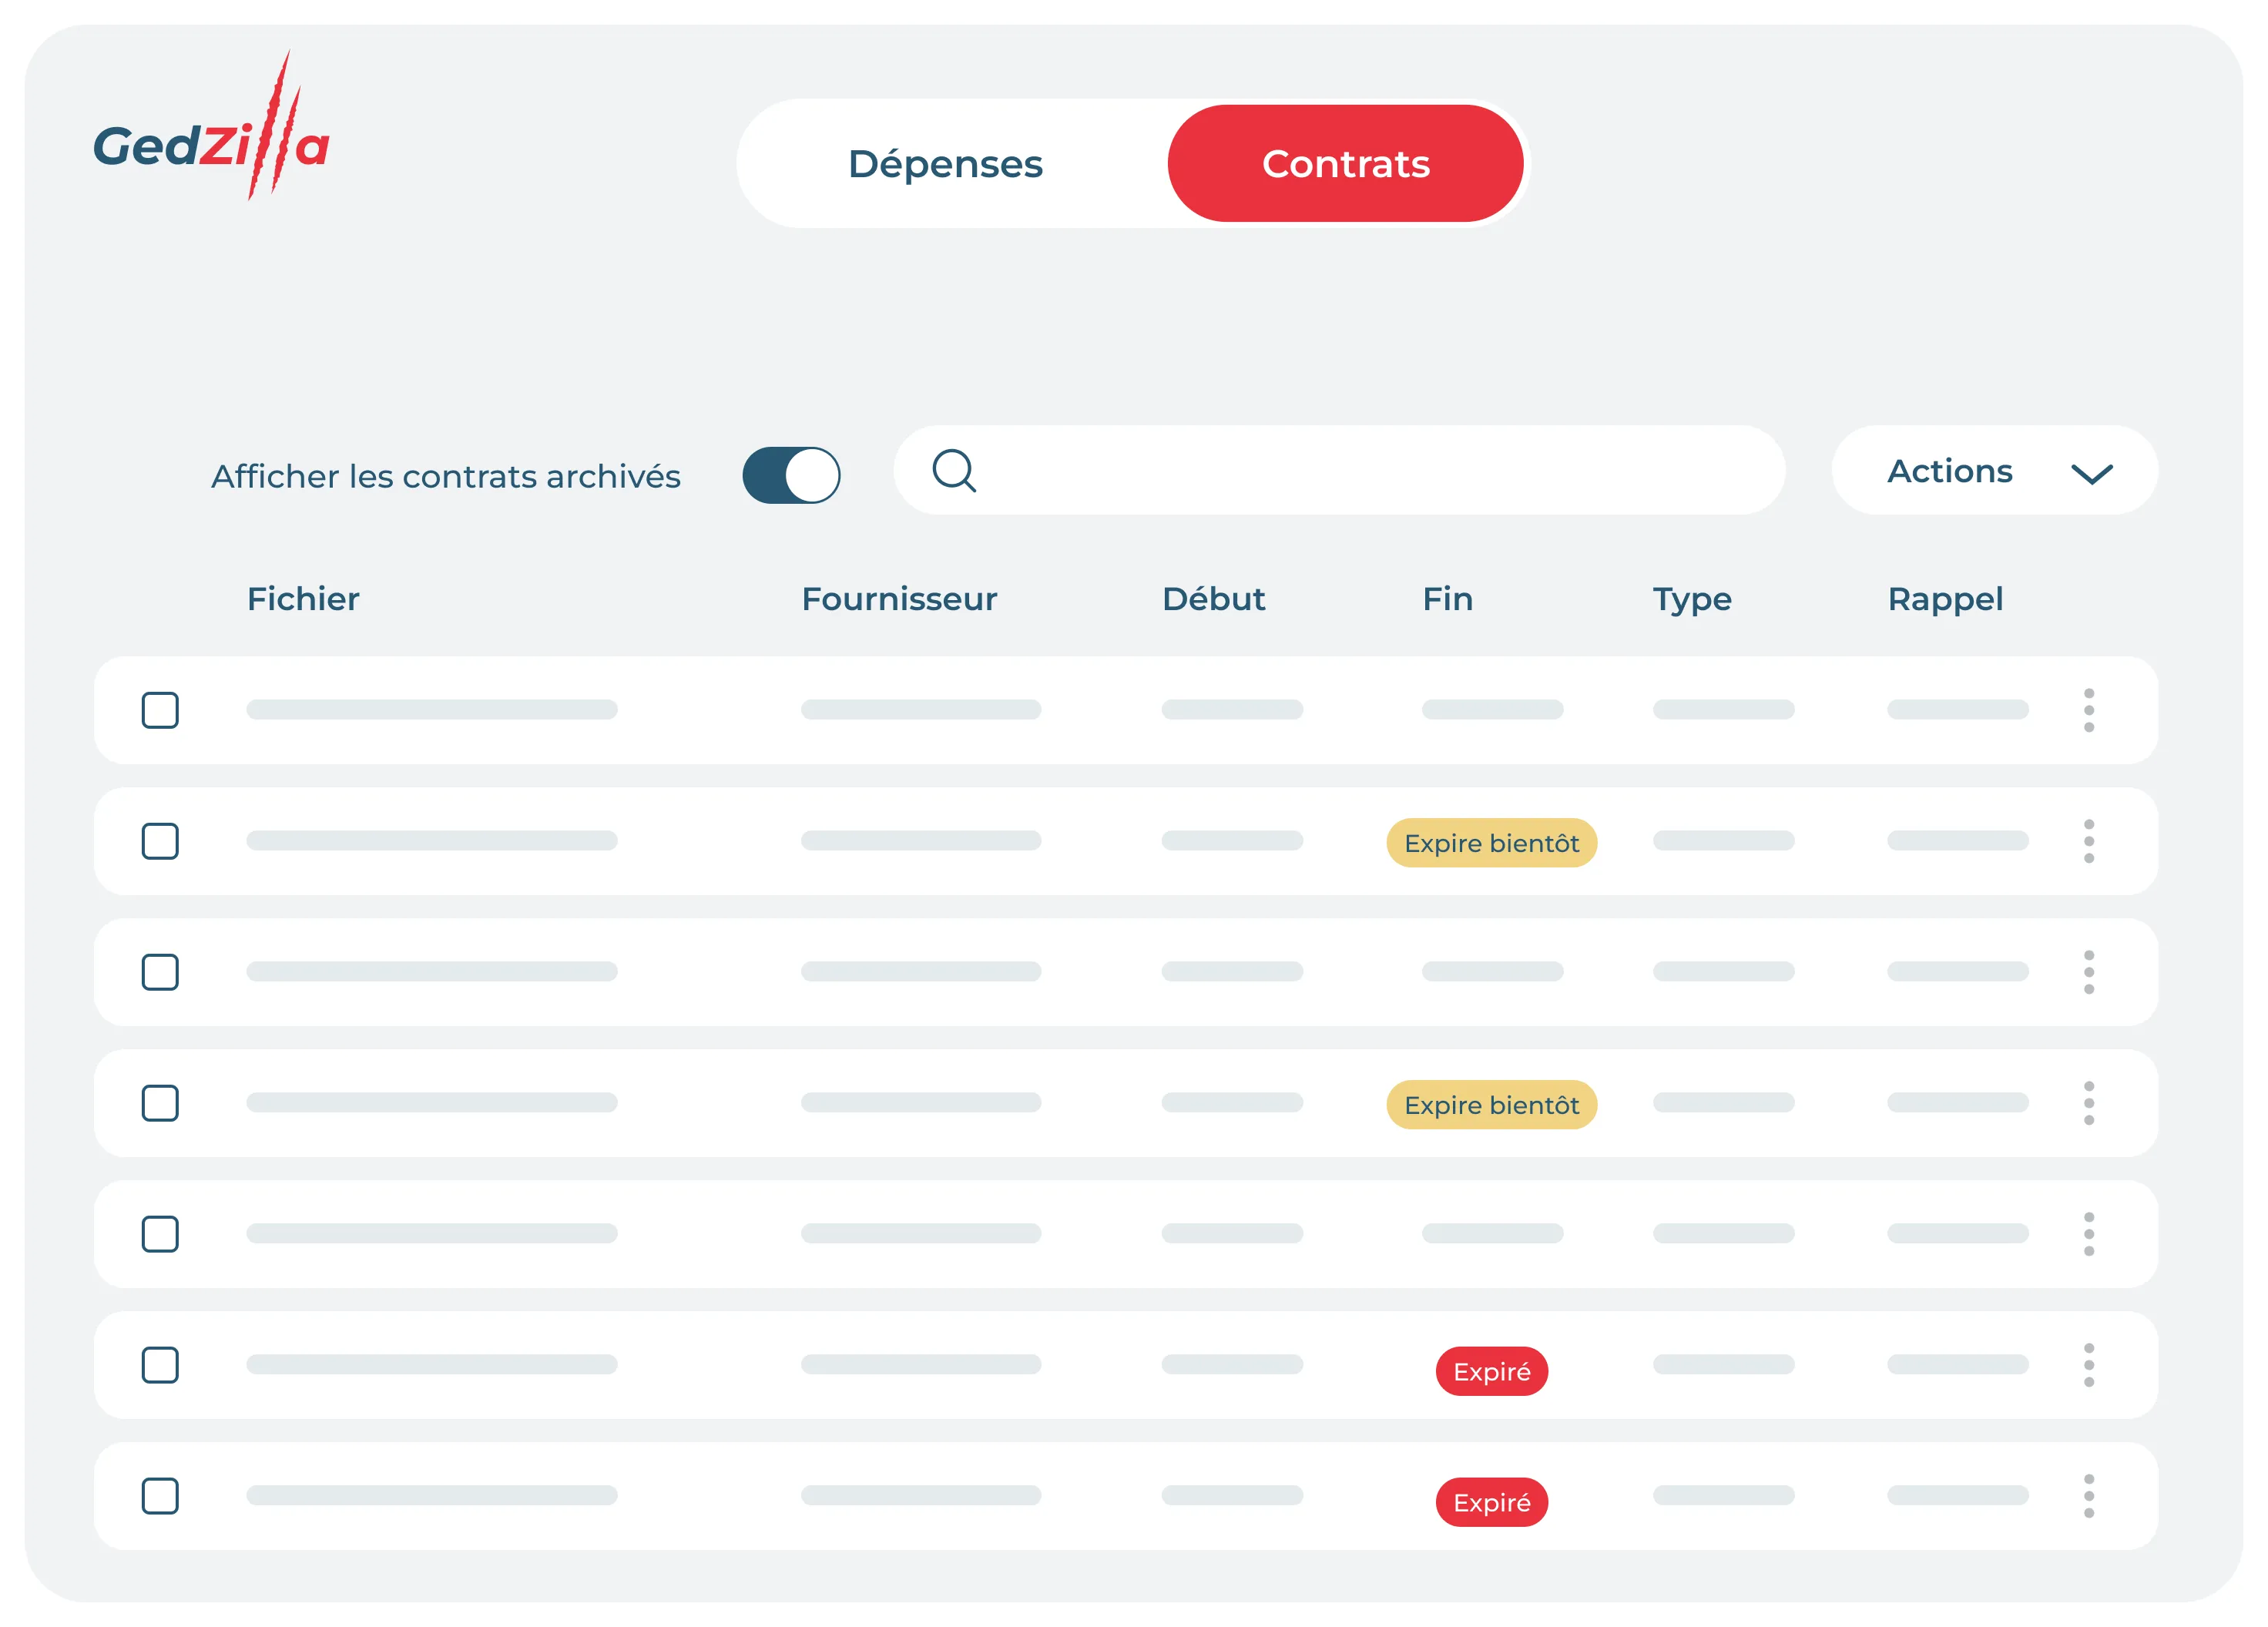Open three-dot menu of second Expire bientôt row
The image size is (2268, 1627).
click(x=2089, y=1103)
